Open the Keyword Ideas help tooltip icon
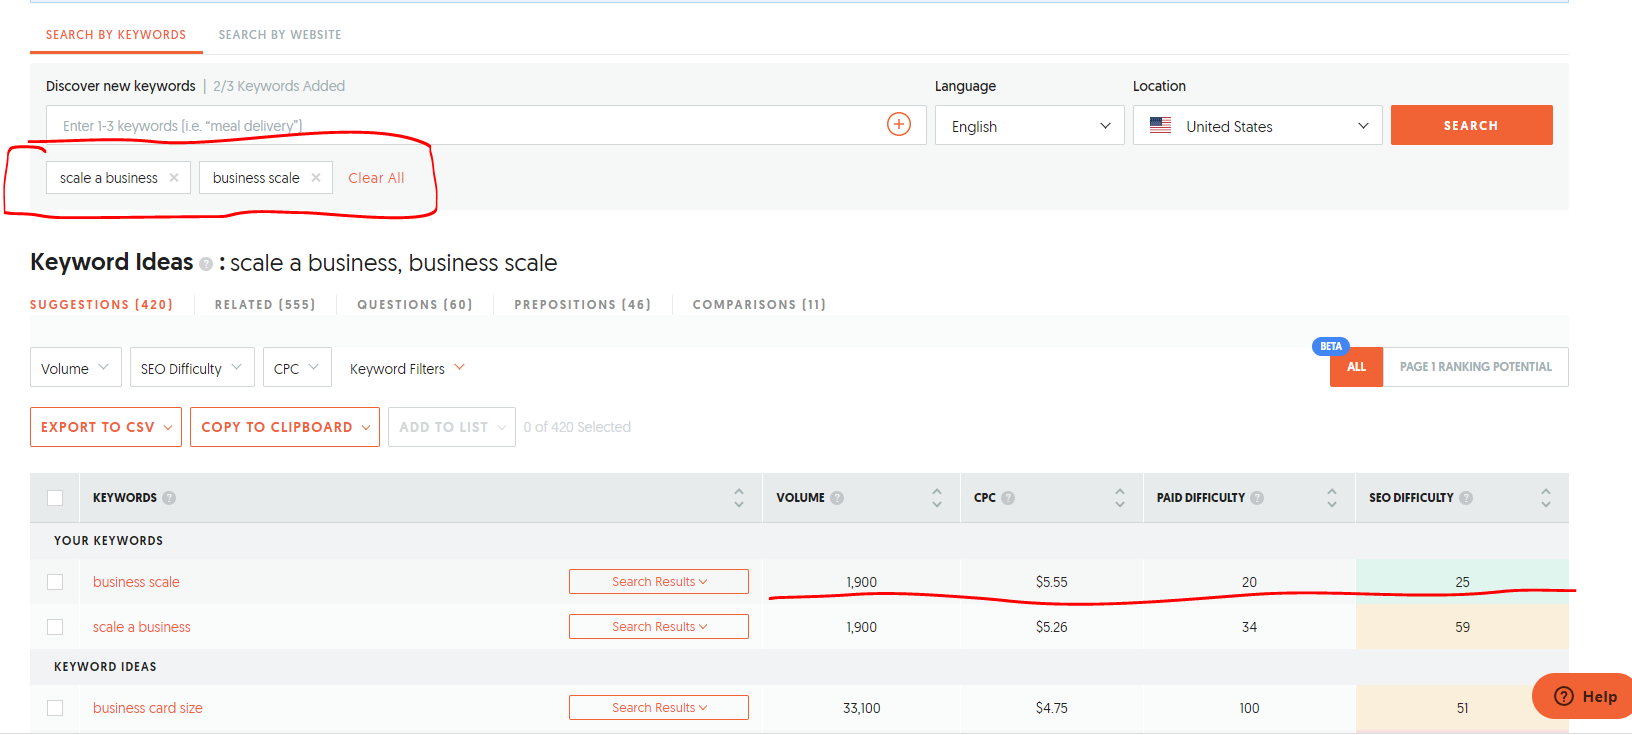Viewport: 1632px width, 735px height. [x=206, y=264]
